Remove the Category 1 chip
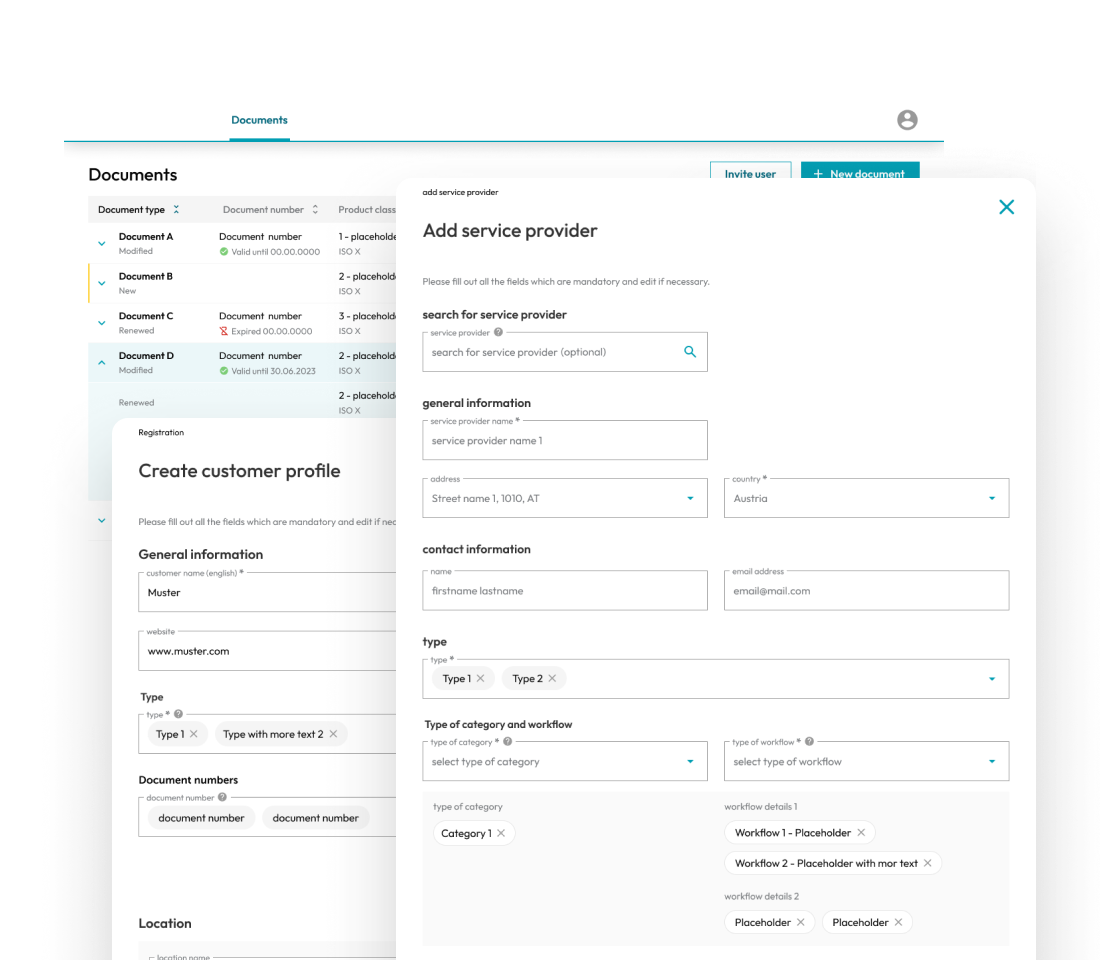 click(501, 833)
